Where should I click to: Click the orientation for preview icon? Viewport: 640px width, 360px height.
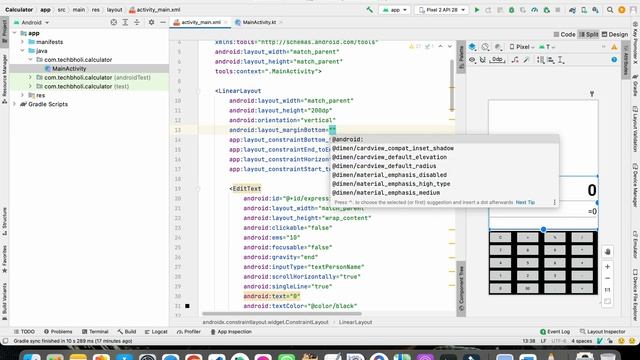tap(485, 47)
